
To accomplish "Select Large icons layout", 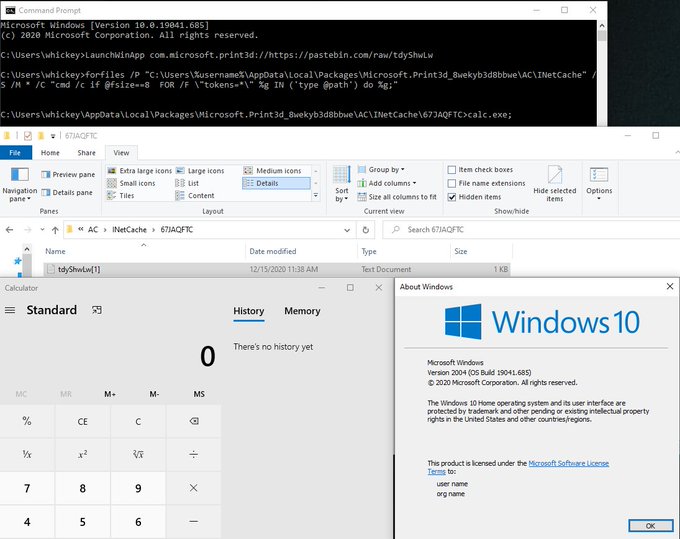I will 200,171.
